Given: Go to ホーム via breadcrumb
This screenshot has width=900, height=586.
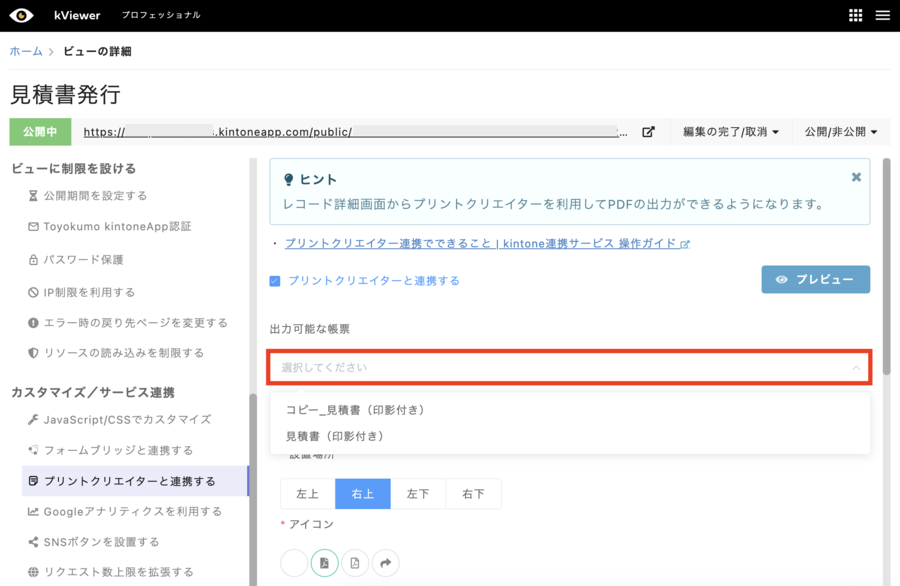Looking at the screenshot, I should 26,51.
